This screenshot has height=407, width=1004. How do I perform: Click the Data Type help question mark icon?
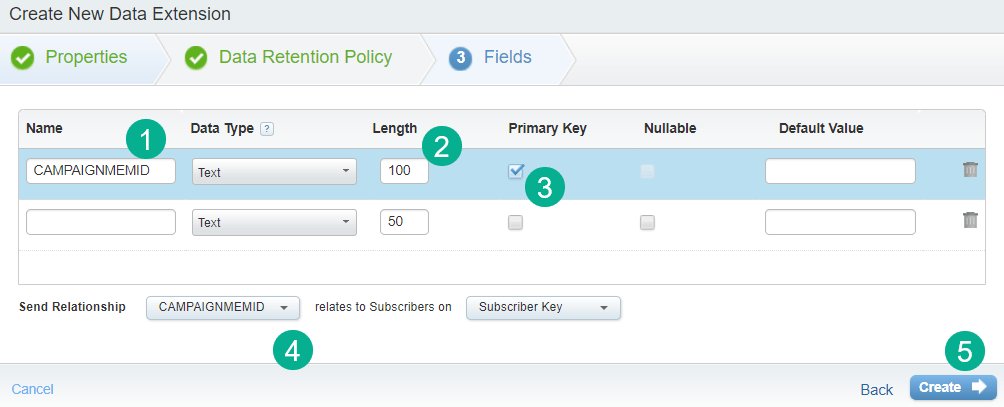tap(267, 128)
